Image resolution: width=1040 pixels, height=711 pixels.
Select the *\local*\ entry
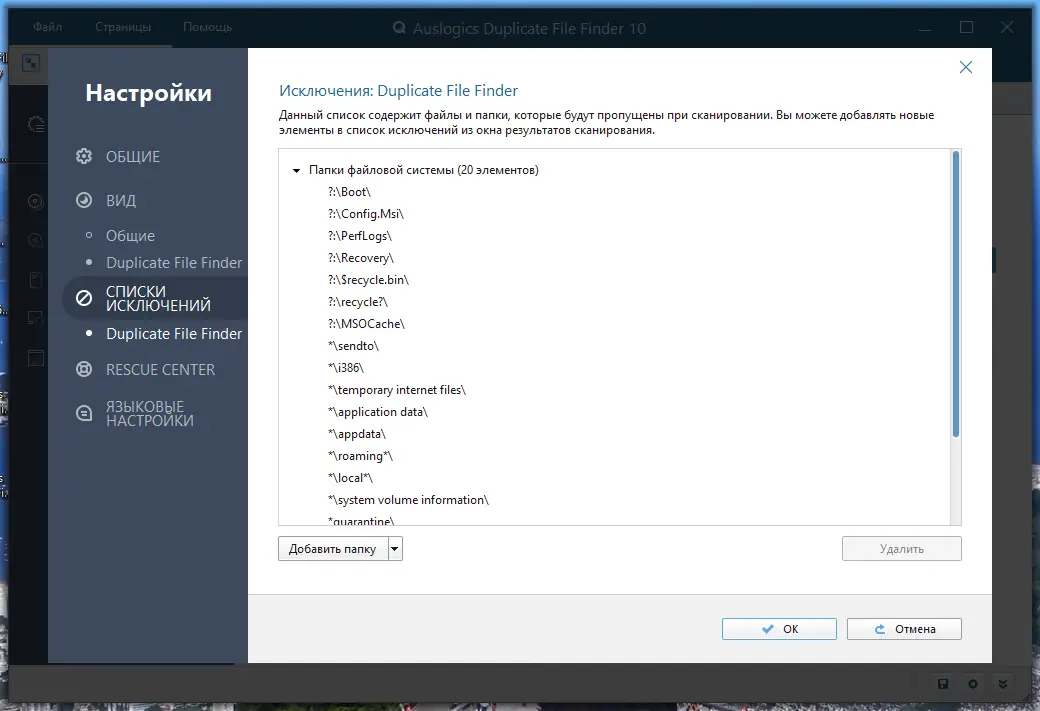click(350, 478)
